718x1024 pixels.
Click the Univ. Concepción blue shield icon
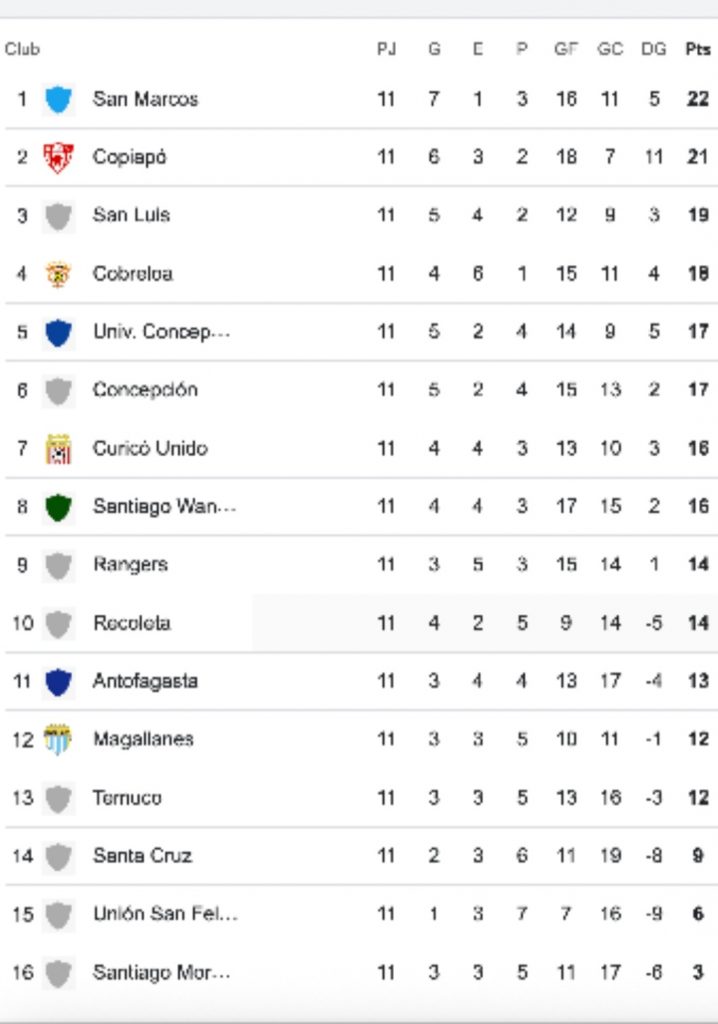tap(58, 332)
